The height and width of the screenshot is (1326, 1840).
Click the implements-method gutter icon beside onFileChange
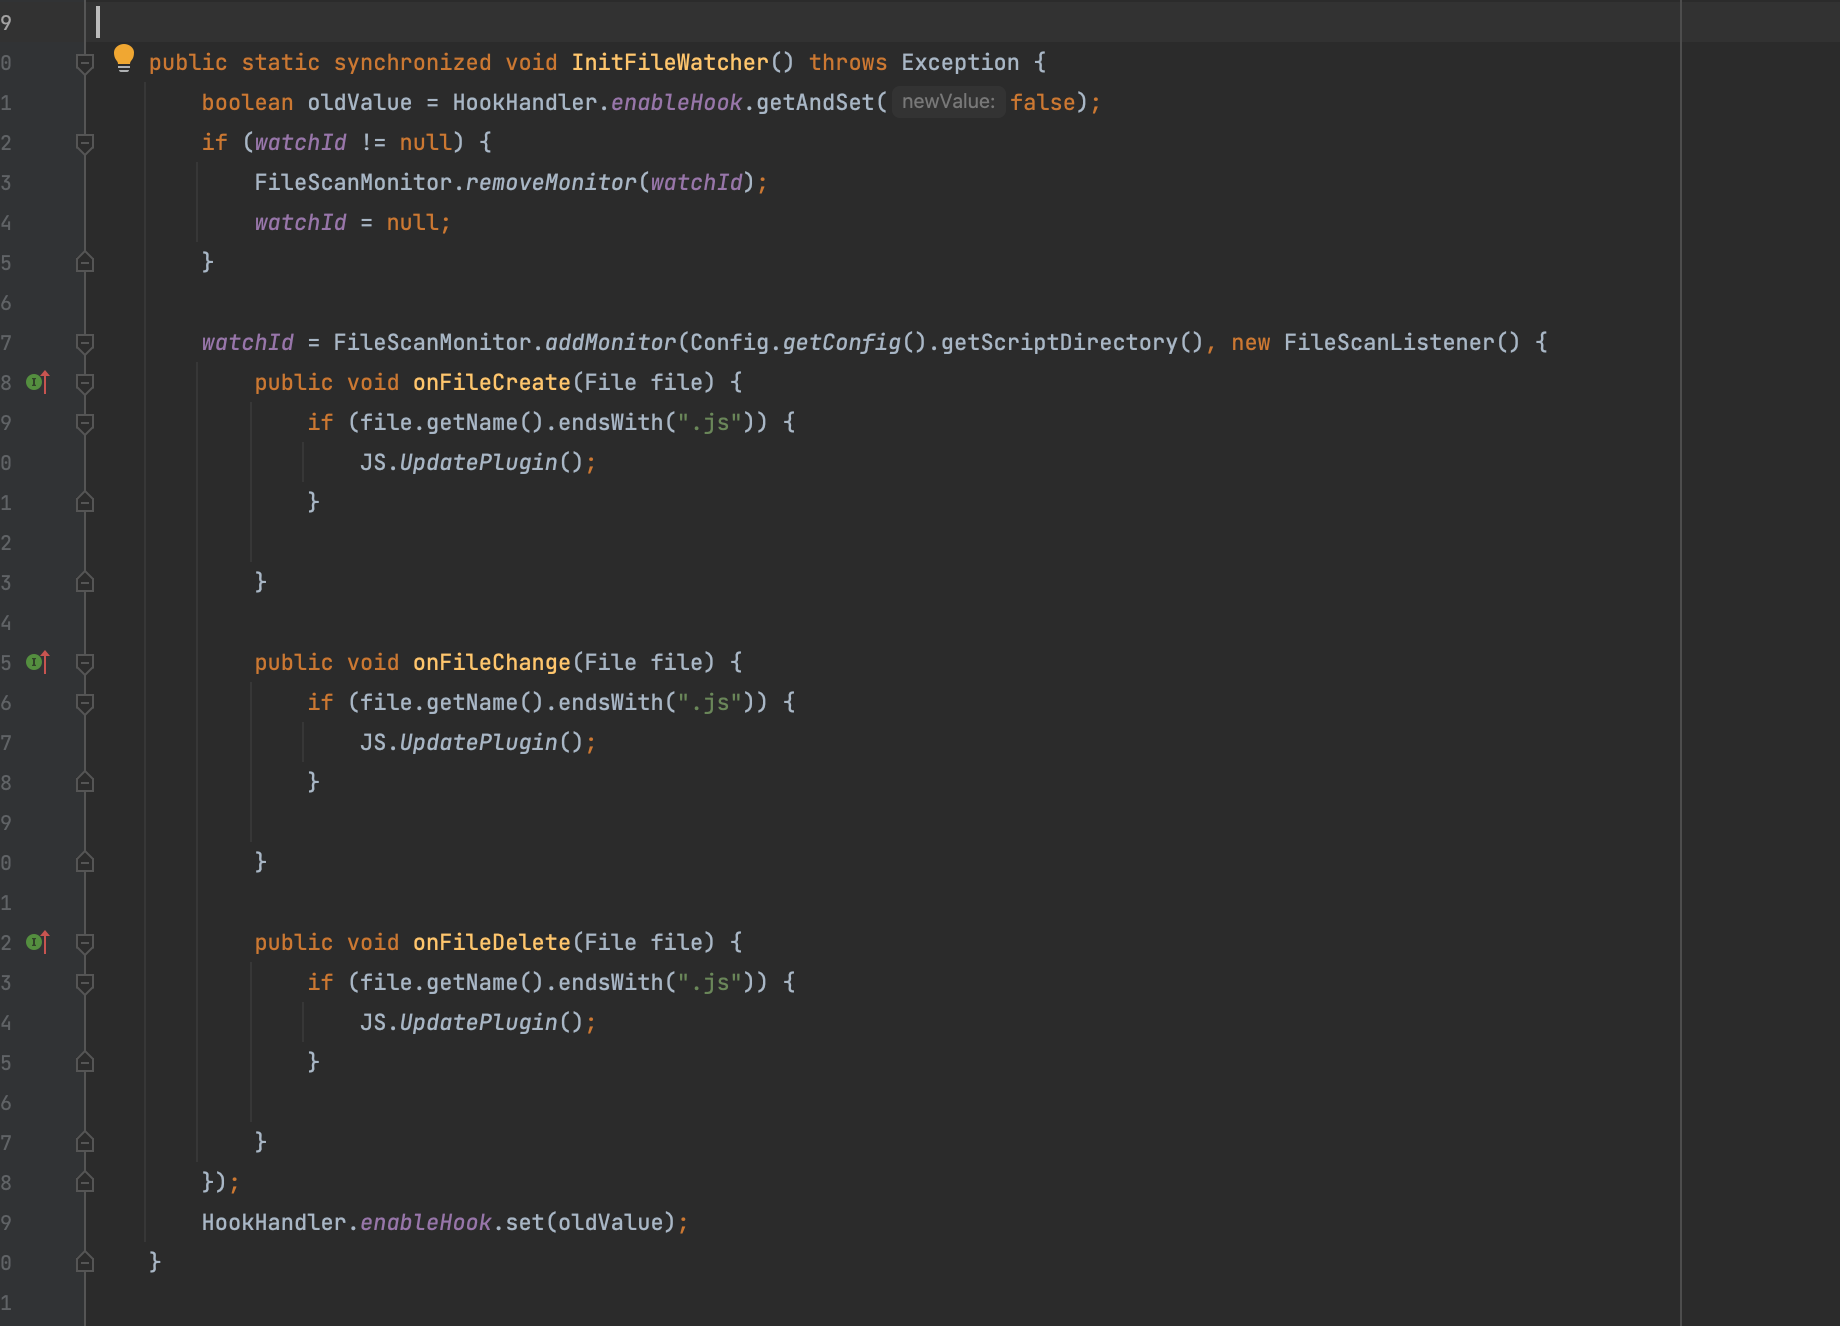[x=34, y=661]
